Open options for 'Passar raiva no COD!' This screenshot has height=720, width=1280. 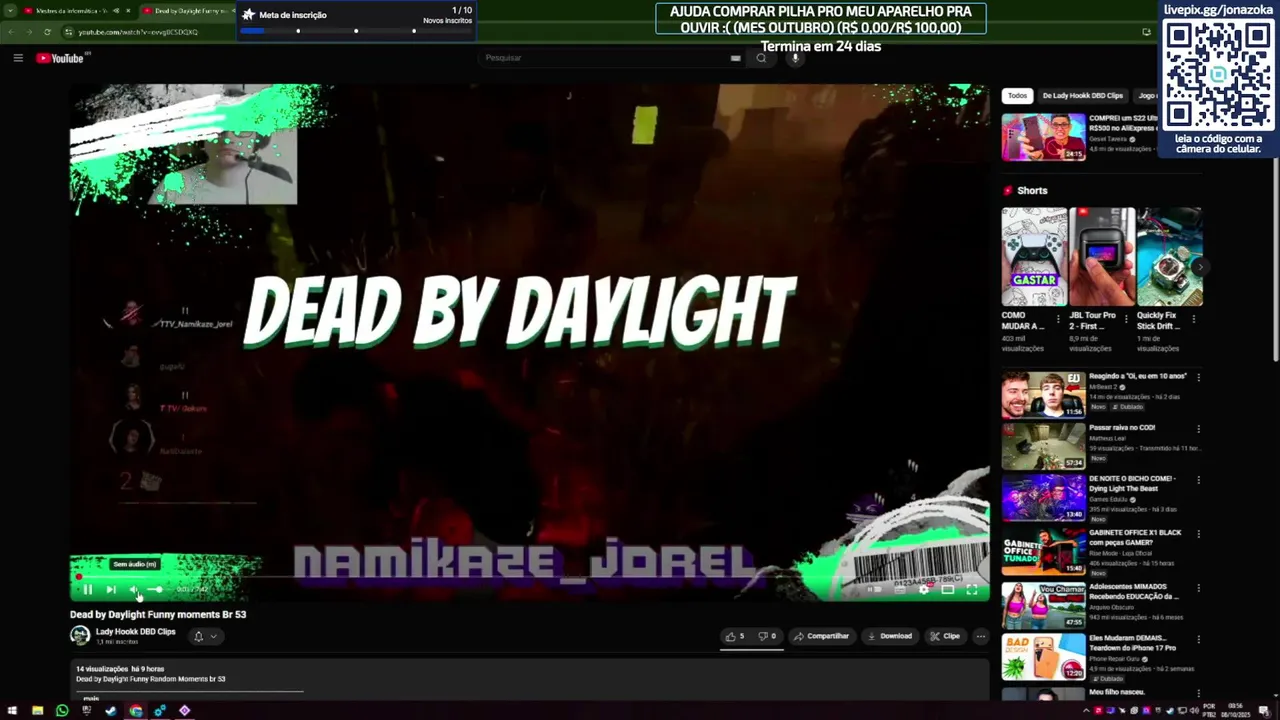coord(1198,429)
